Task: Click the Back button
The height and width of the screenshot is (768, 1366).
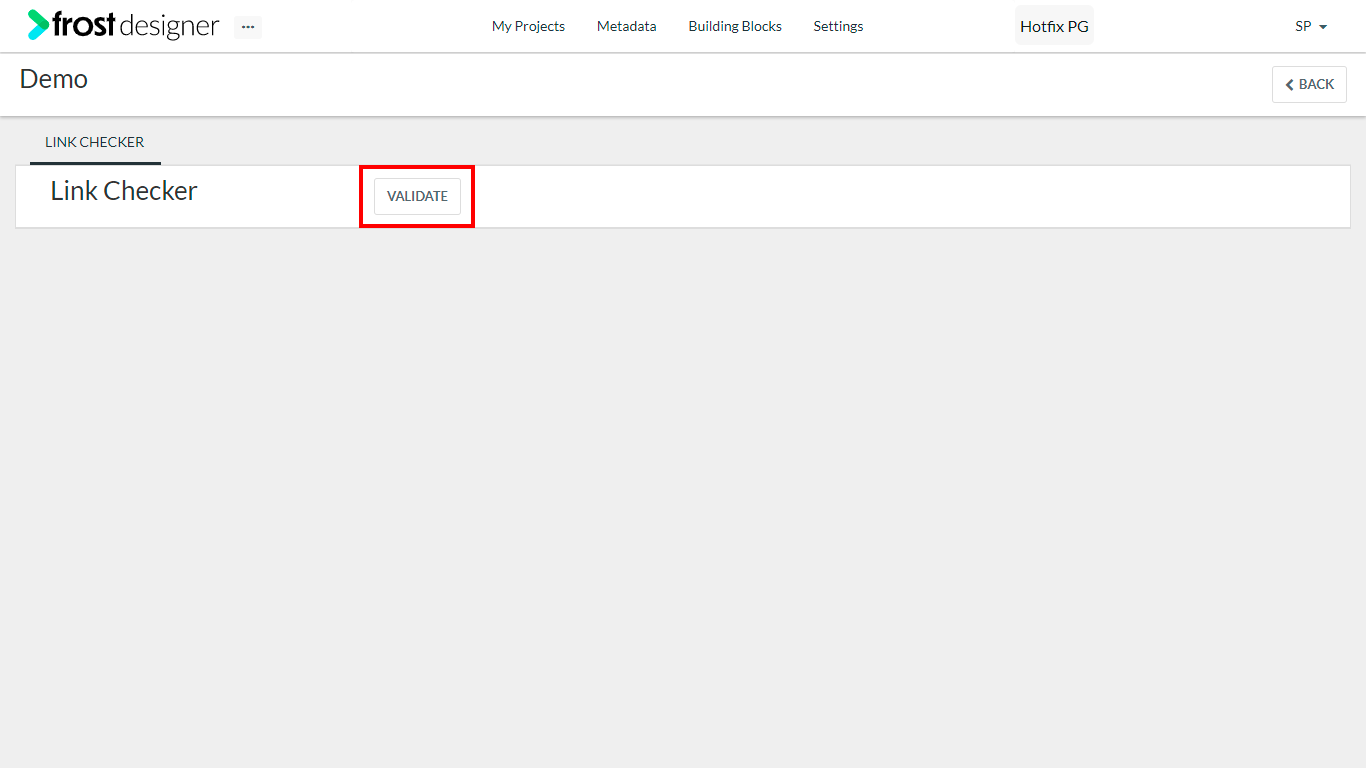Action: 1309,84
